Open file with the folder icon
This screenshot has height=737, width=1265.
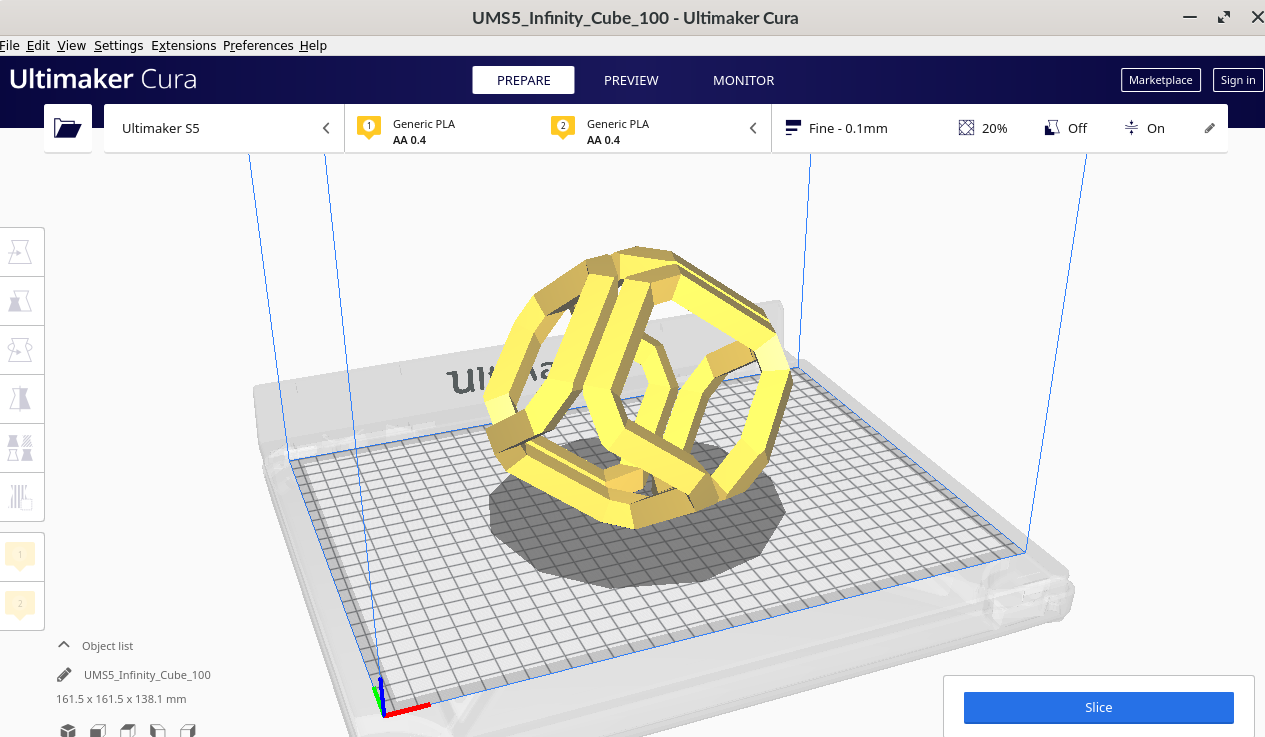(x=68, y=128)
